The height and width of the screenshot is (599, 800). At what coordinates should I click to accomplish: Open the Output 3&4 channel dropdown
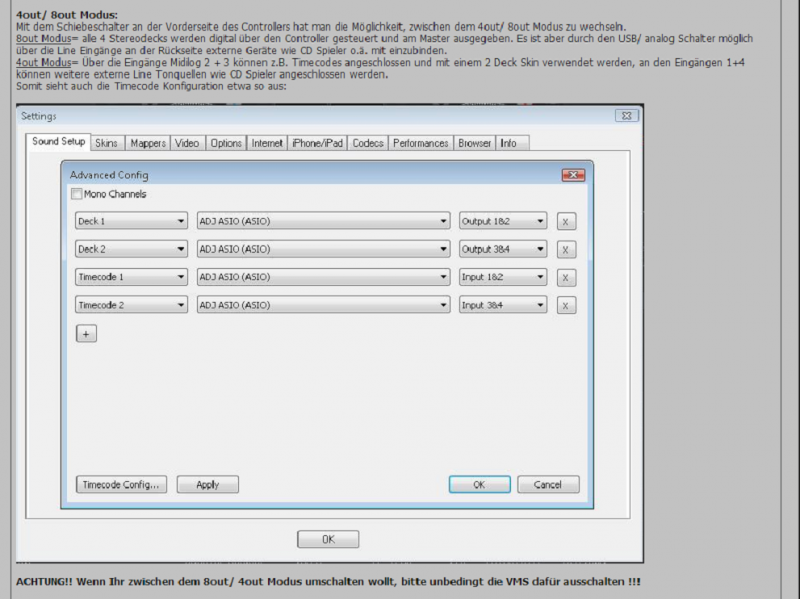click(503, 249)
